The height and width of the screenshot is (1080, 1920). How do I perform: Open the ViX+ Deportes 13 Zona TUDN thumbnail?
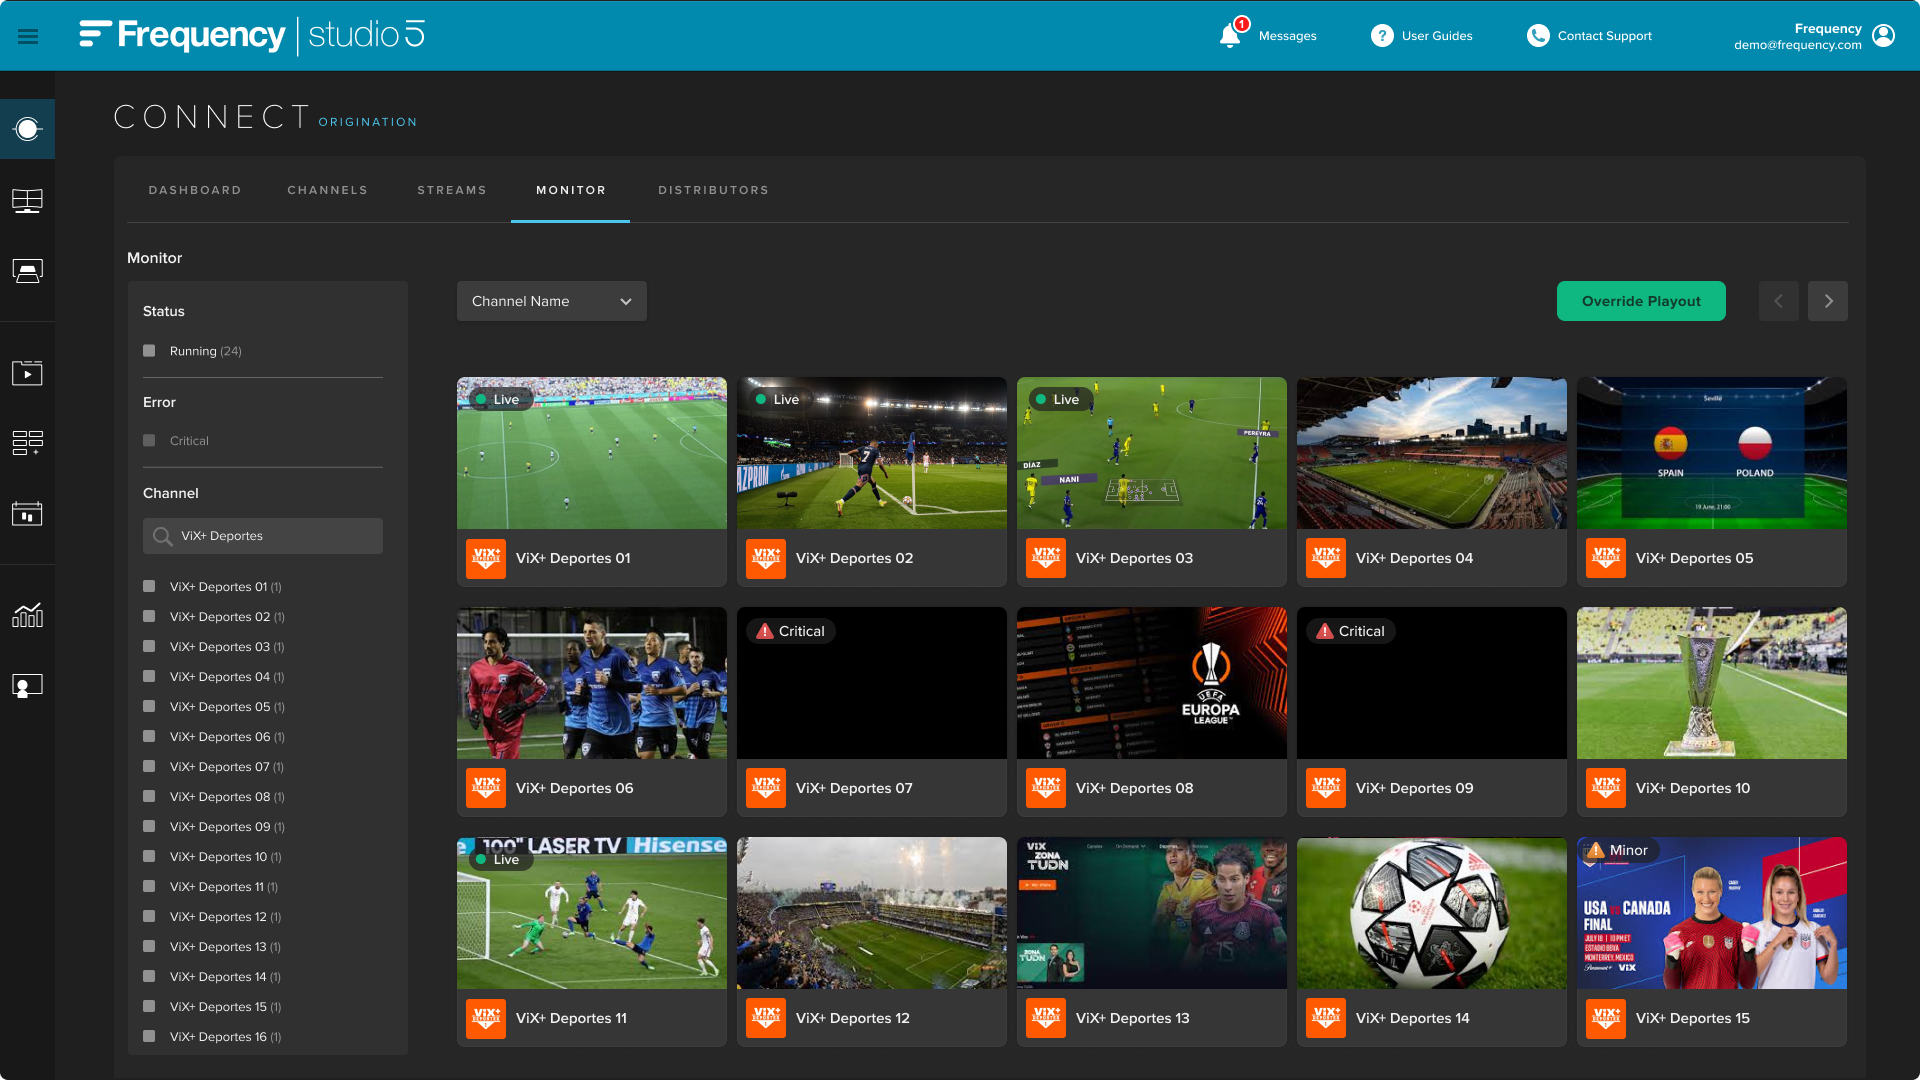(1152, 913)
